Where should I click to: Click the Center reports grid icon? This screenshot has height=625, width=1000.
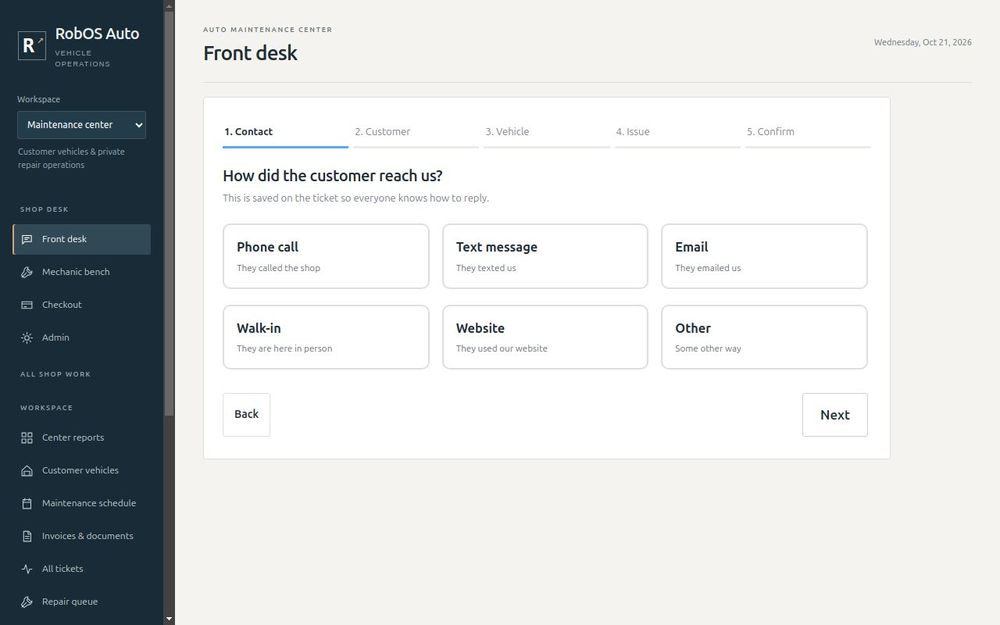[x=27, y=438]
